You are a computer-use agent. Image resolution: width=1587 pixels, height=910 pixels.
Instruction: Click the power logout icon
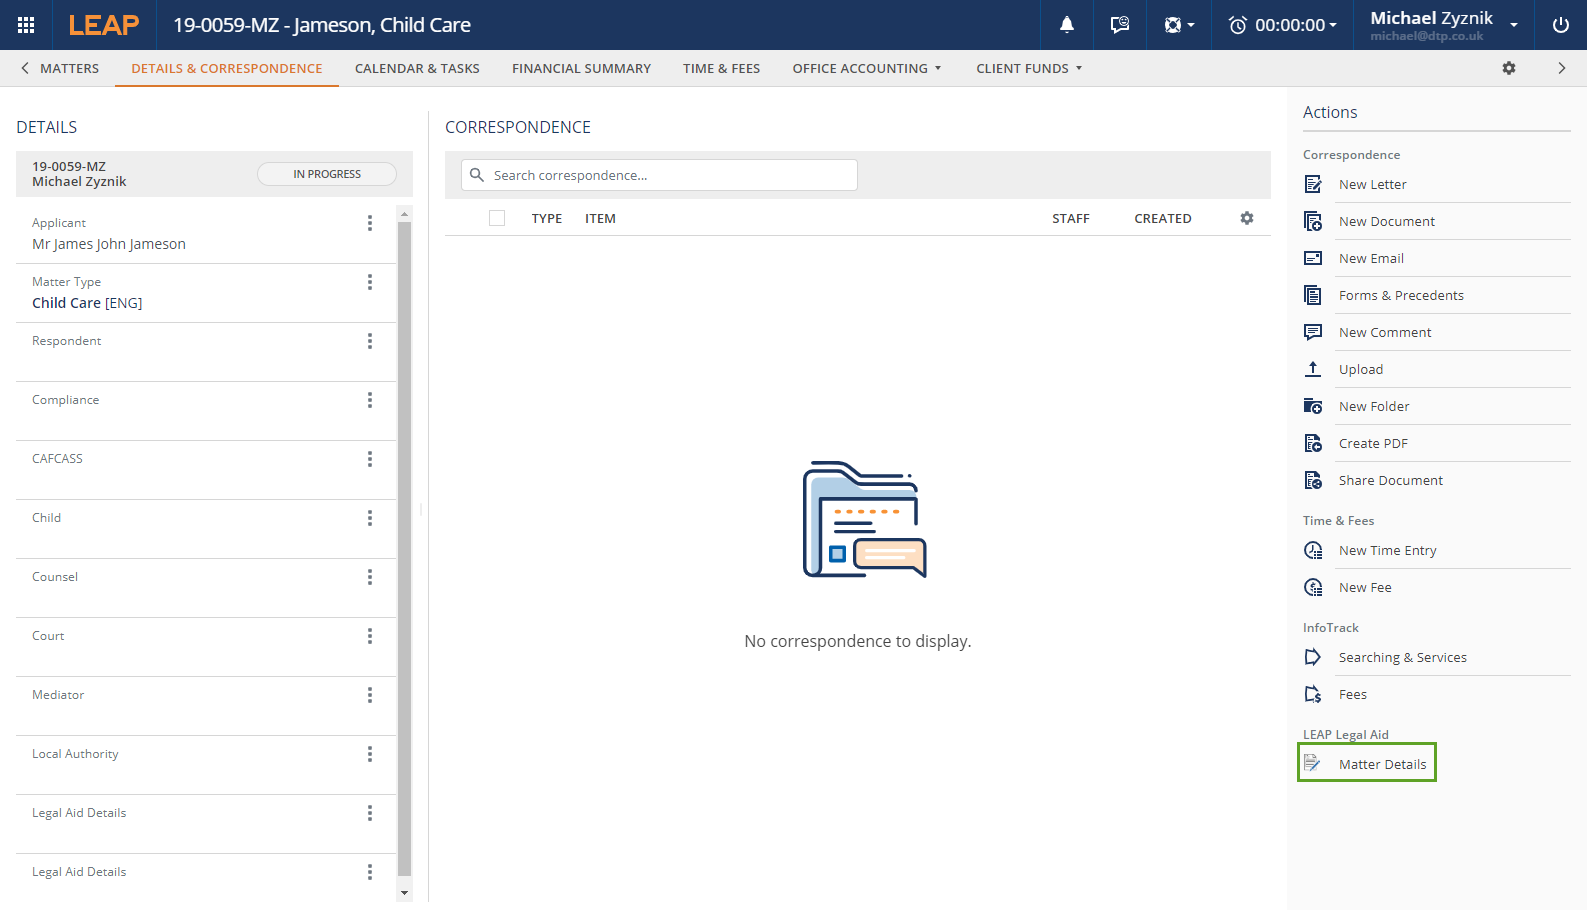1560,25
